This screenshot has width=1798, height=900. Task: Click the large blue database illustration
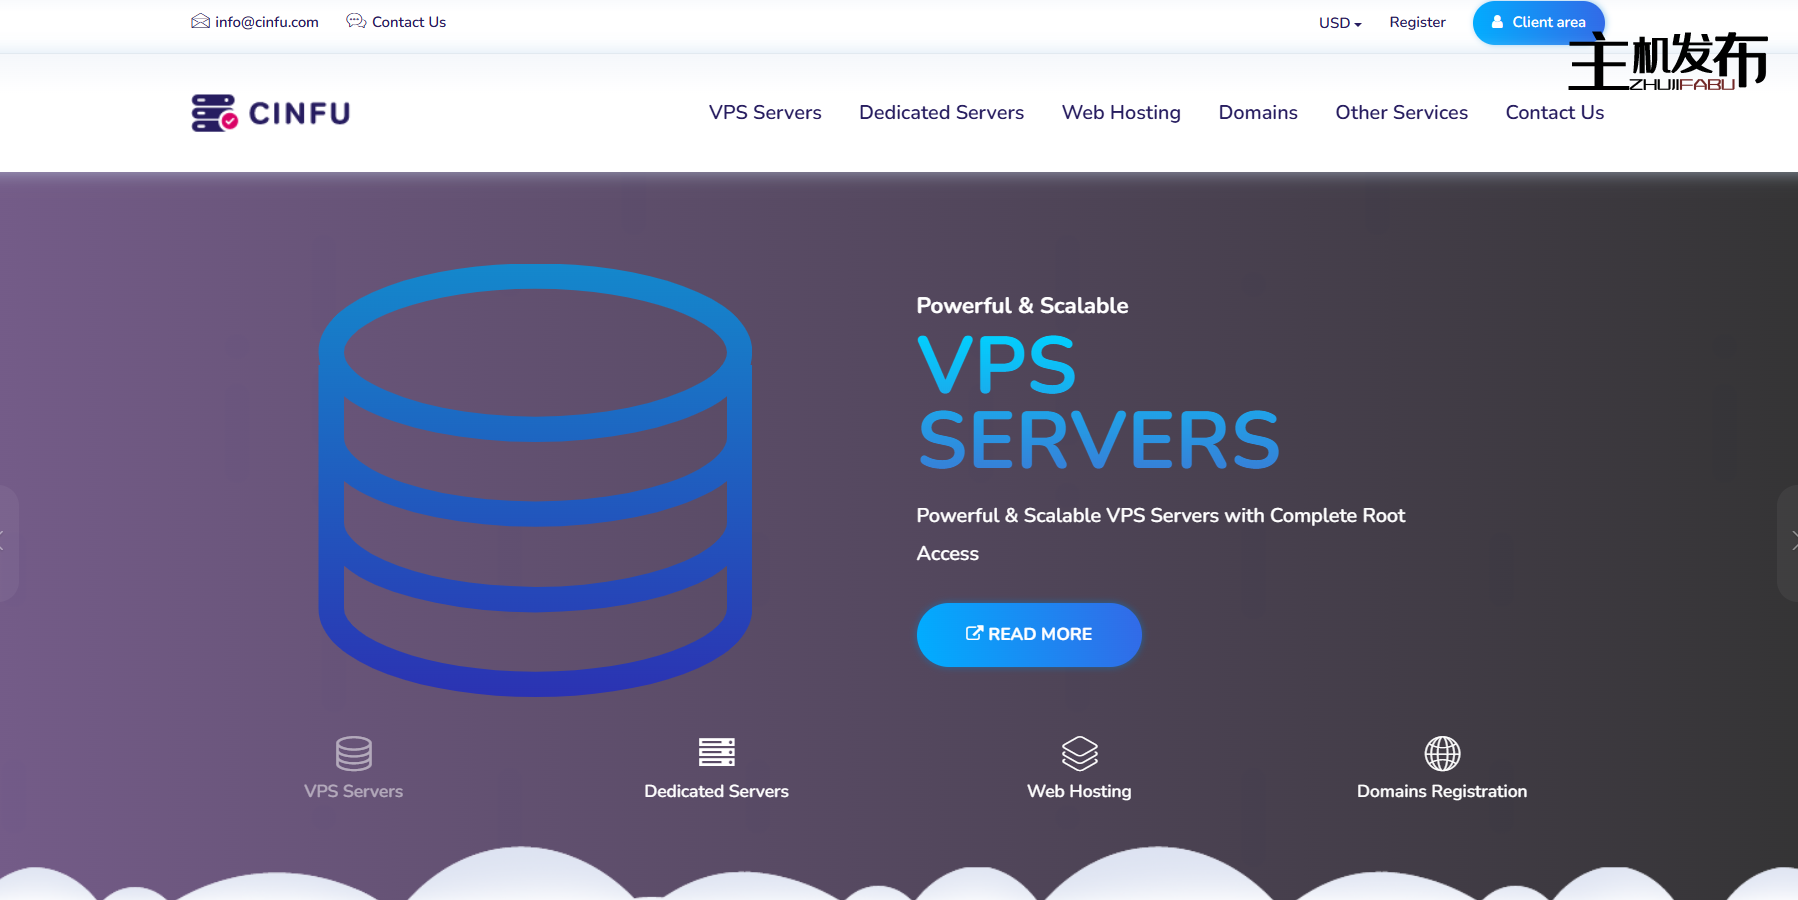click(535, 480)
